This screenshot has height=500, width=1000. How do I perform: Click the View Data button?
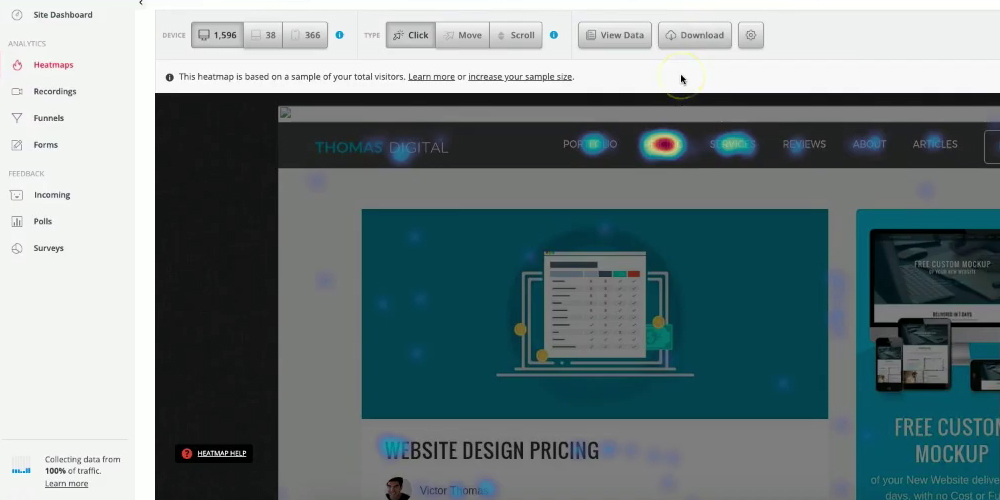click(x=615, y=35)
